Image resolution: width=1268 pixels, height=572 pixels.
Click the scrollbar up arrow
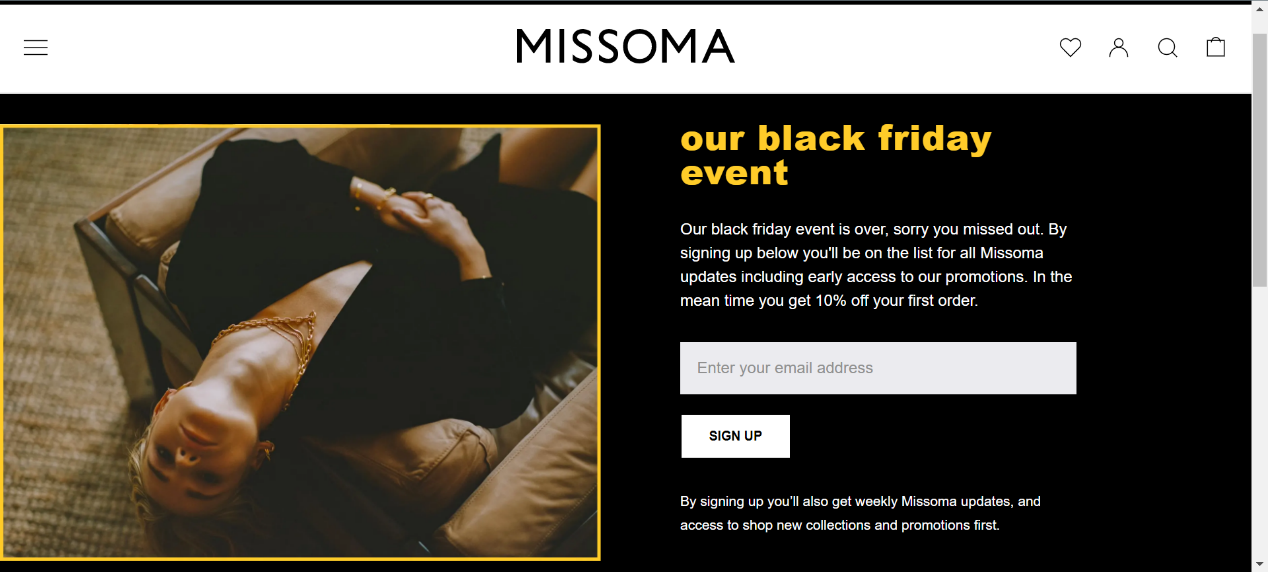coord(1260,8)
